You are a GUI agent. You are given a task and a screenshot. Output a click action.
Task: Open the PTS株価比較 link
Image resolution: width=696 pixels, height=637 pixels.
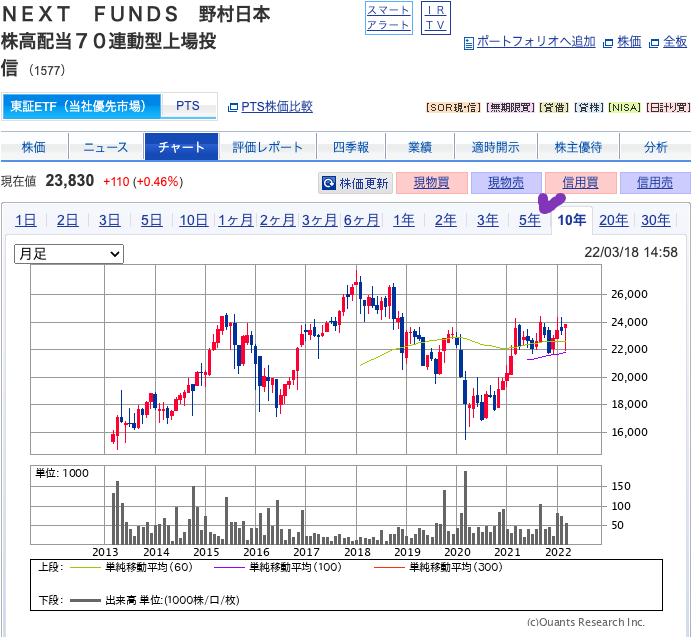277,107
